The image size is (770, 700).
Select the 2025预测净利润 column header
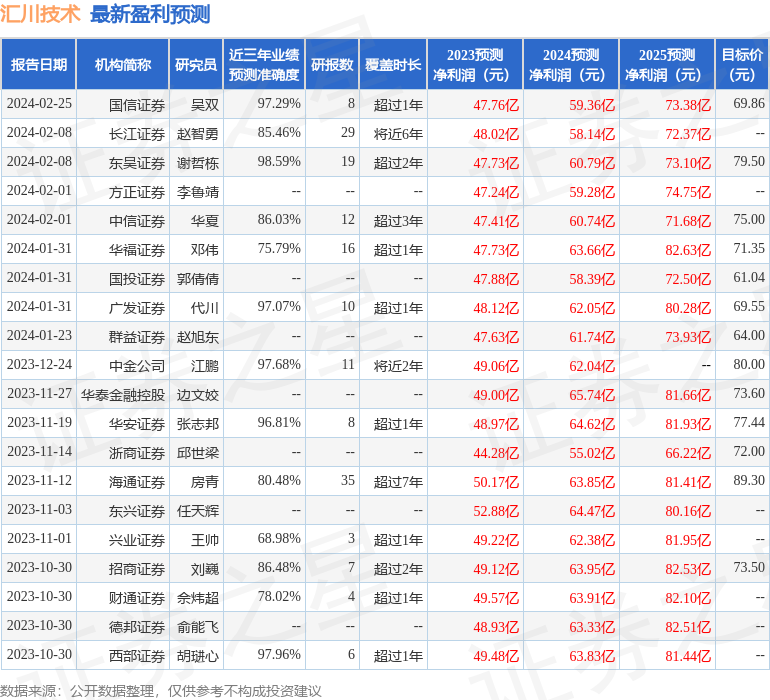point(667,64)
